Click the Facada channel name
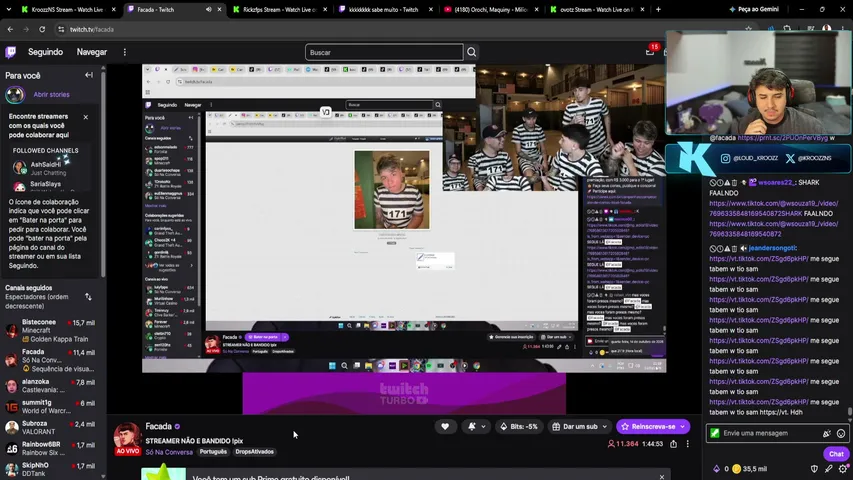 (158, 426)
